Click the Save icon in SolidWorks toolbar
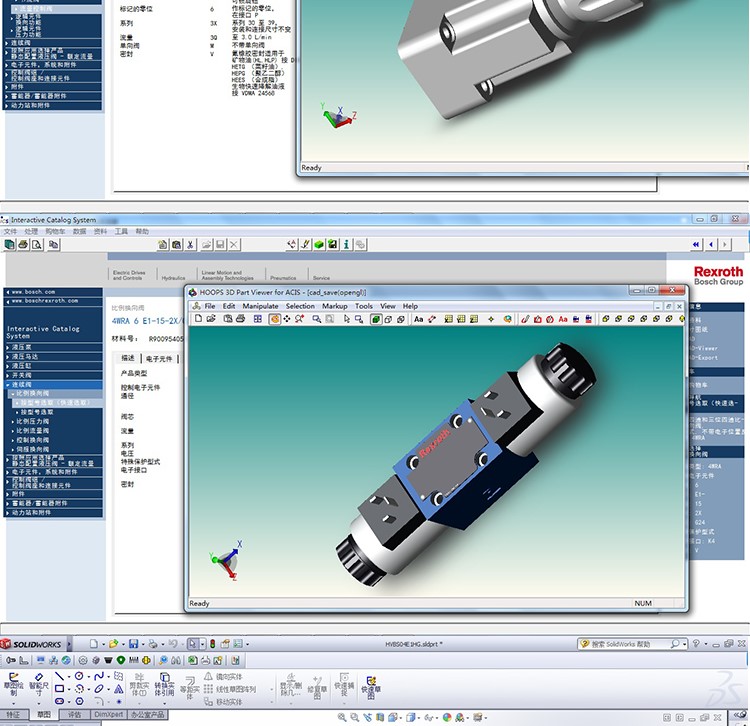750x726 pixels. click(133, 644)
